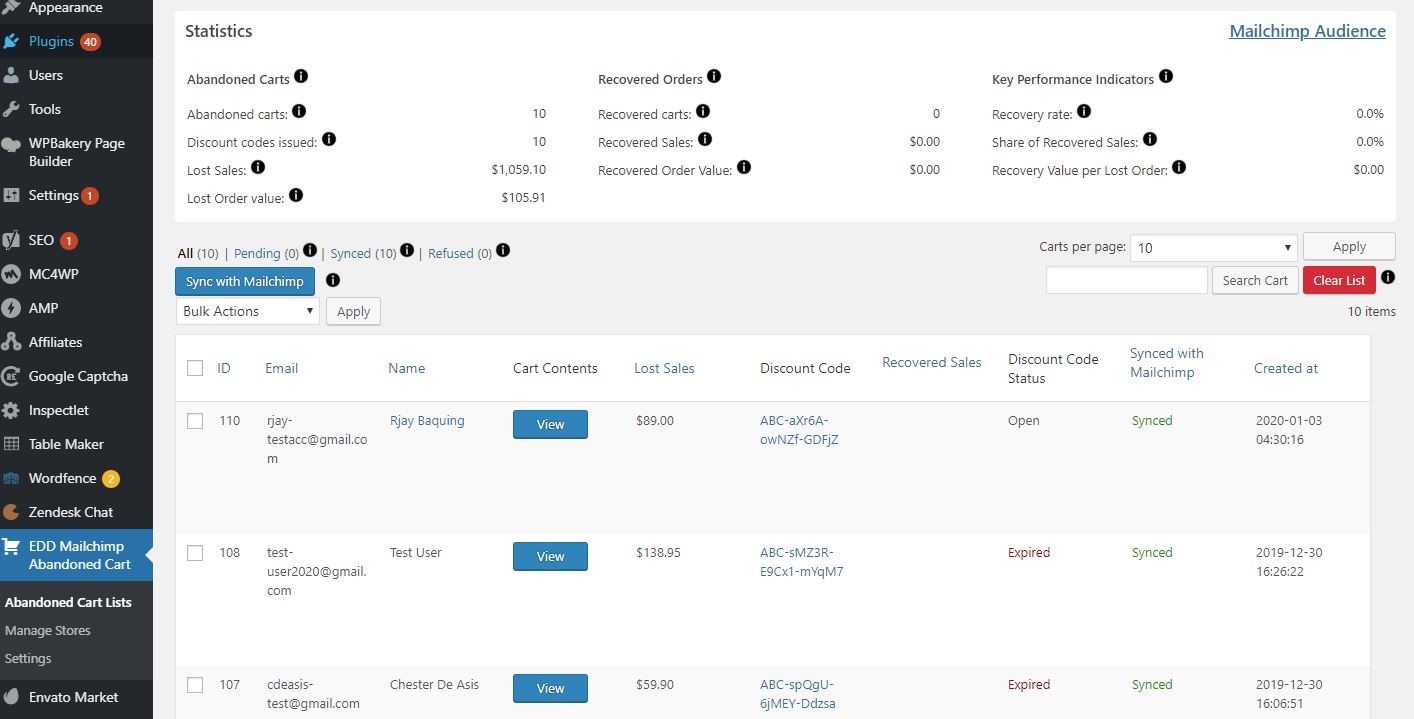Apply the selected bulk action

click(x=353, y=311)
